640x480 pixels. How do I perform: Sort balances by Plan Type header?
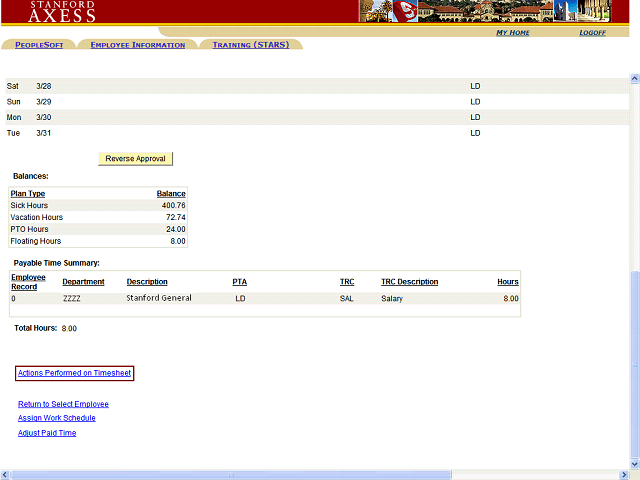pos(28,193)
